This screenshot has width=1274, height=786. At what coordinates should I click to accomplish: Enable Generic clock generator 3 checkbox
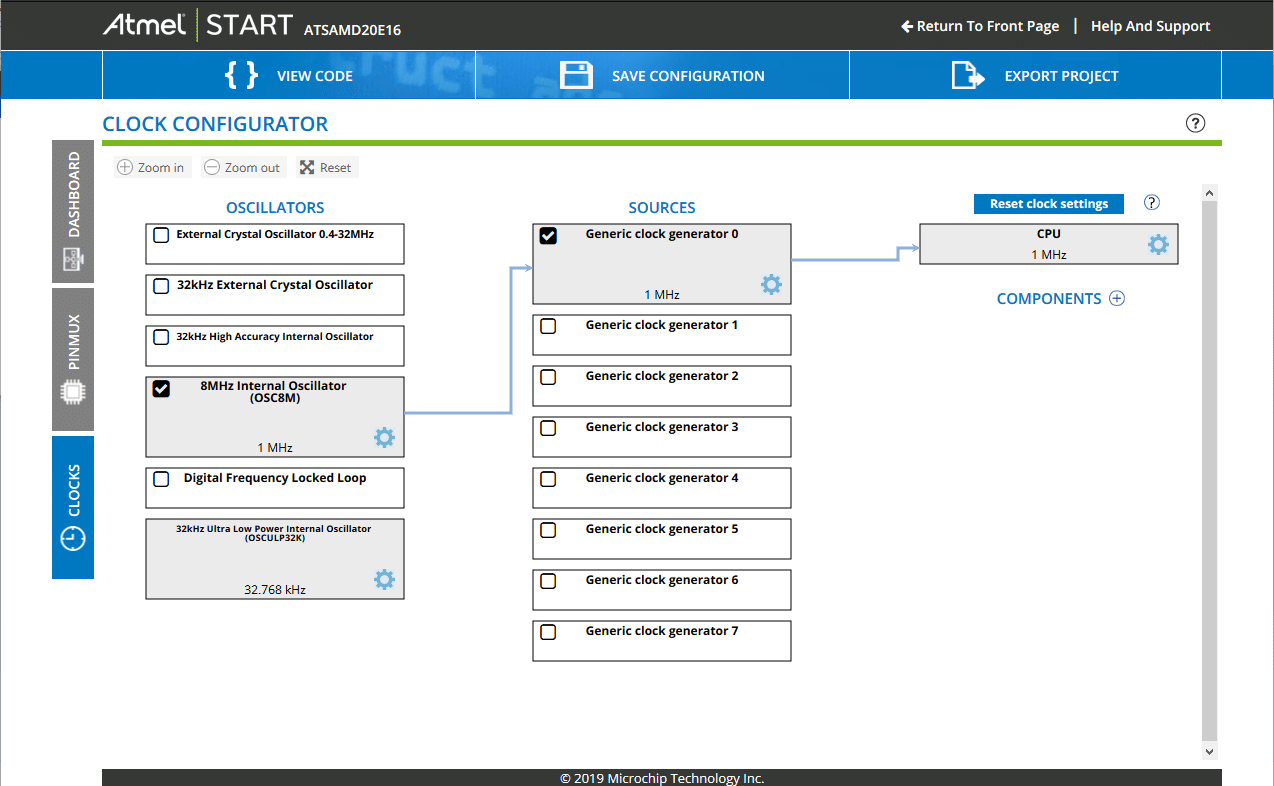[x=548, y=428]
